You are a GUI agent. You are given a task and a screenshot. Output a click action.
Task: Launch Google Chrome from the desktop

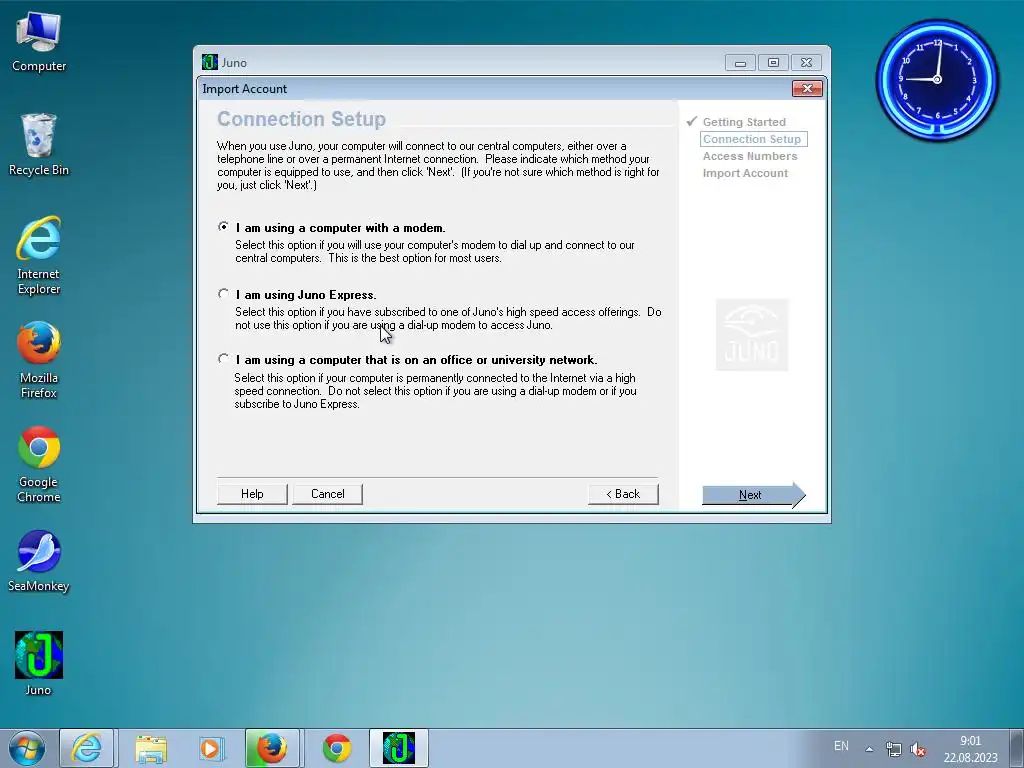pos(39,464)
